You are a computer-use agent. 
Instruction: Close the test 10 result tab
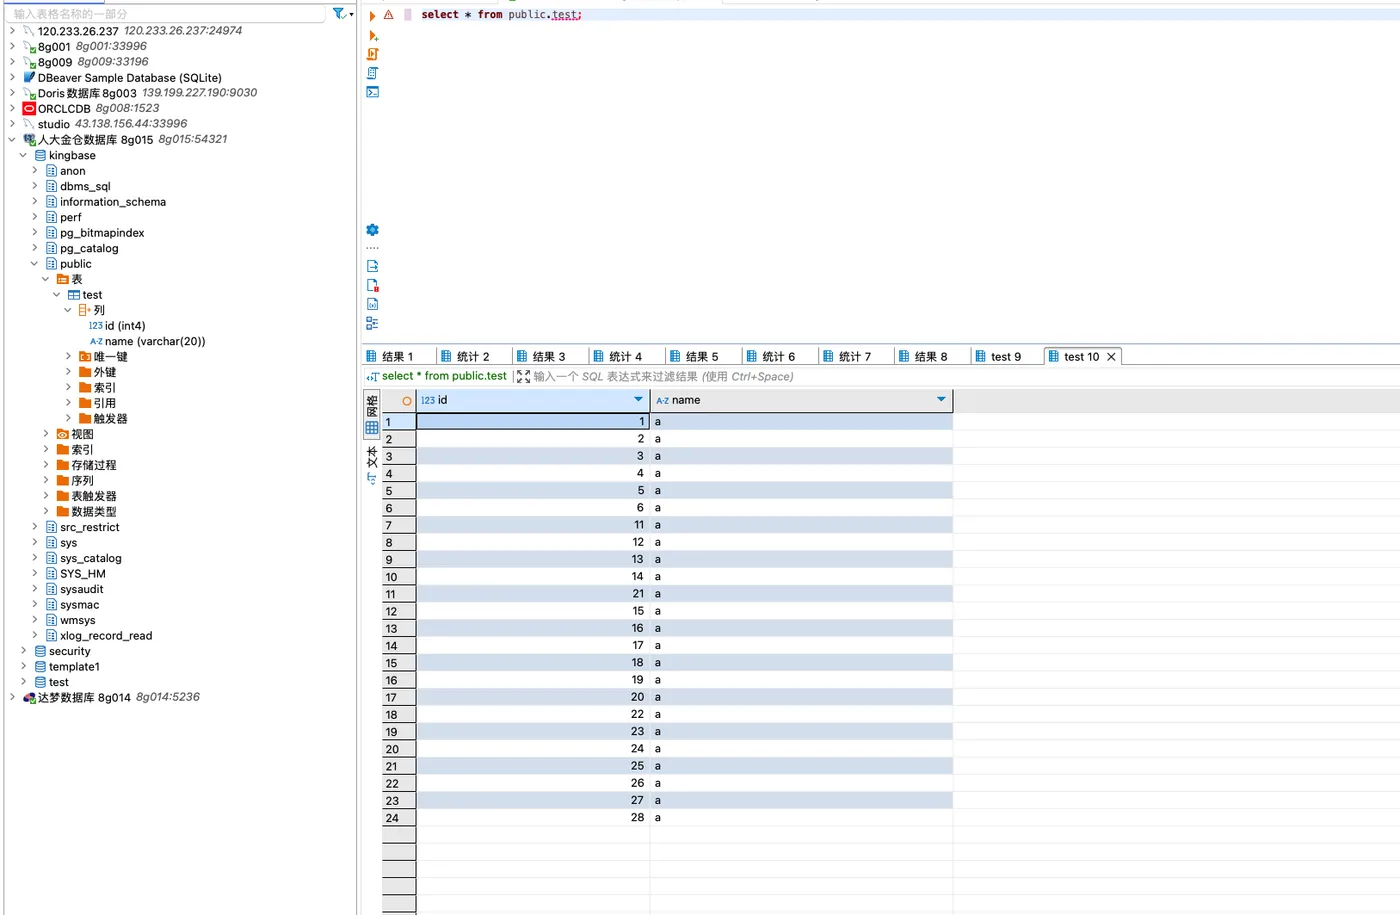click(x=1111, y=357)
